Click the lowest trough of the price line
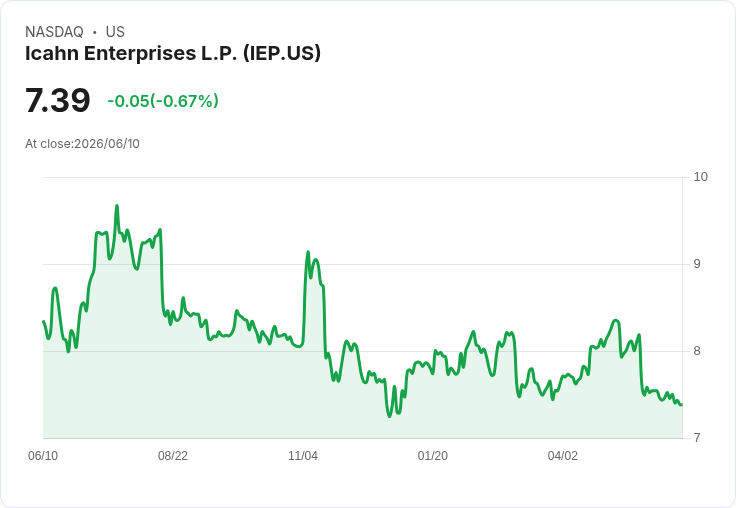This screenshot has height=508, width=736. tap(389, 416)
